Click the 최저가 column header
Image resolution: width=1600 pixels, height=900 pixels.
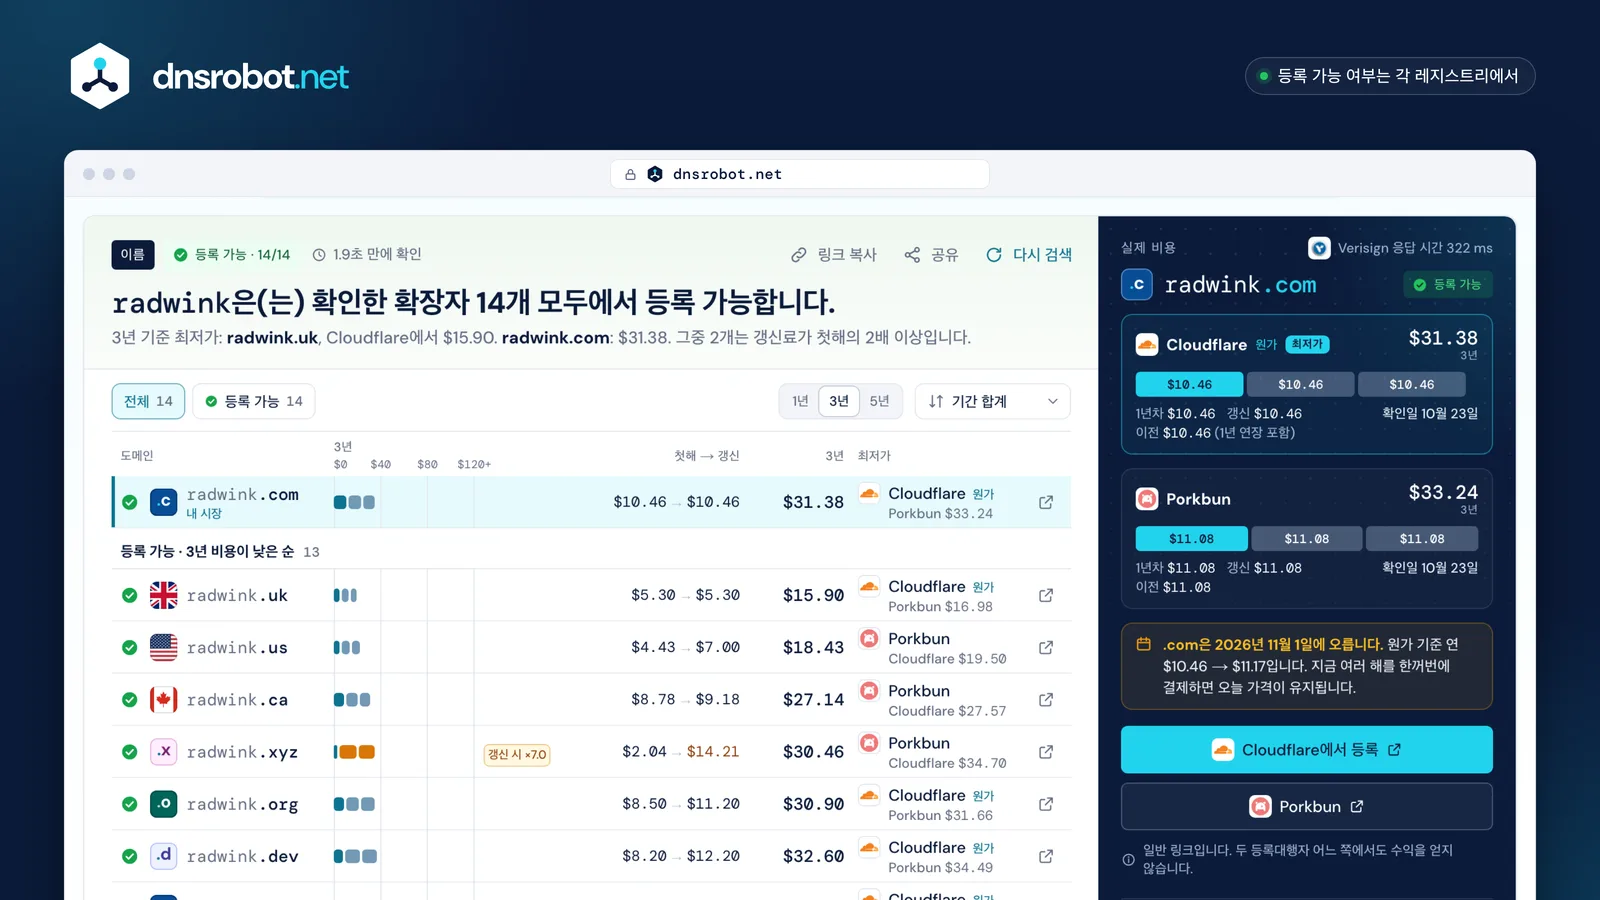[x=874, y=456]
